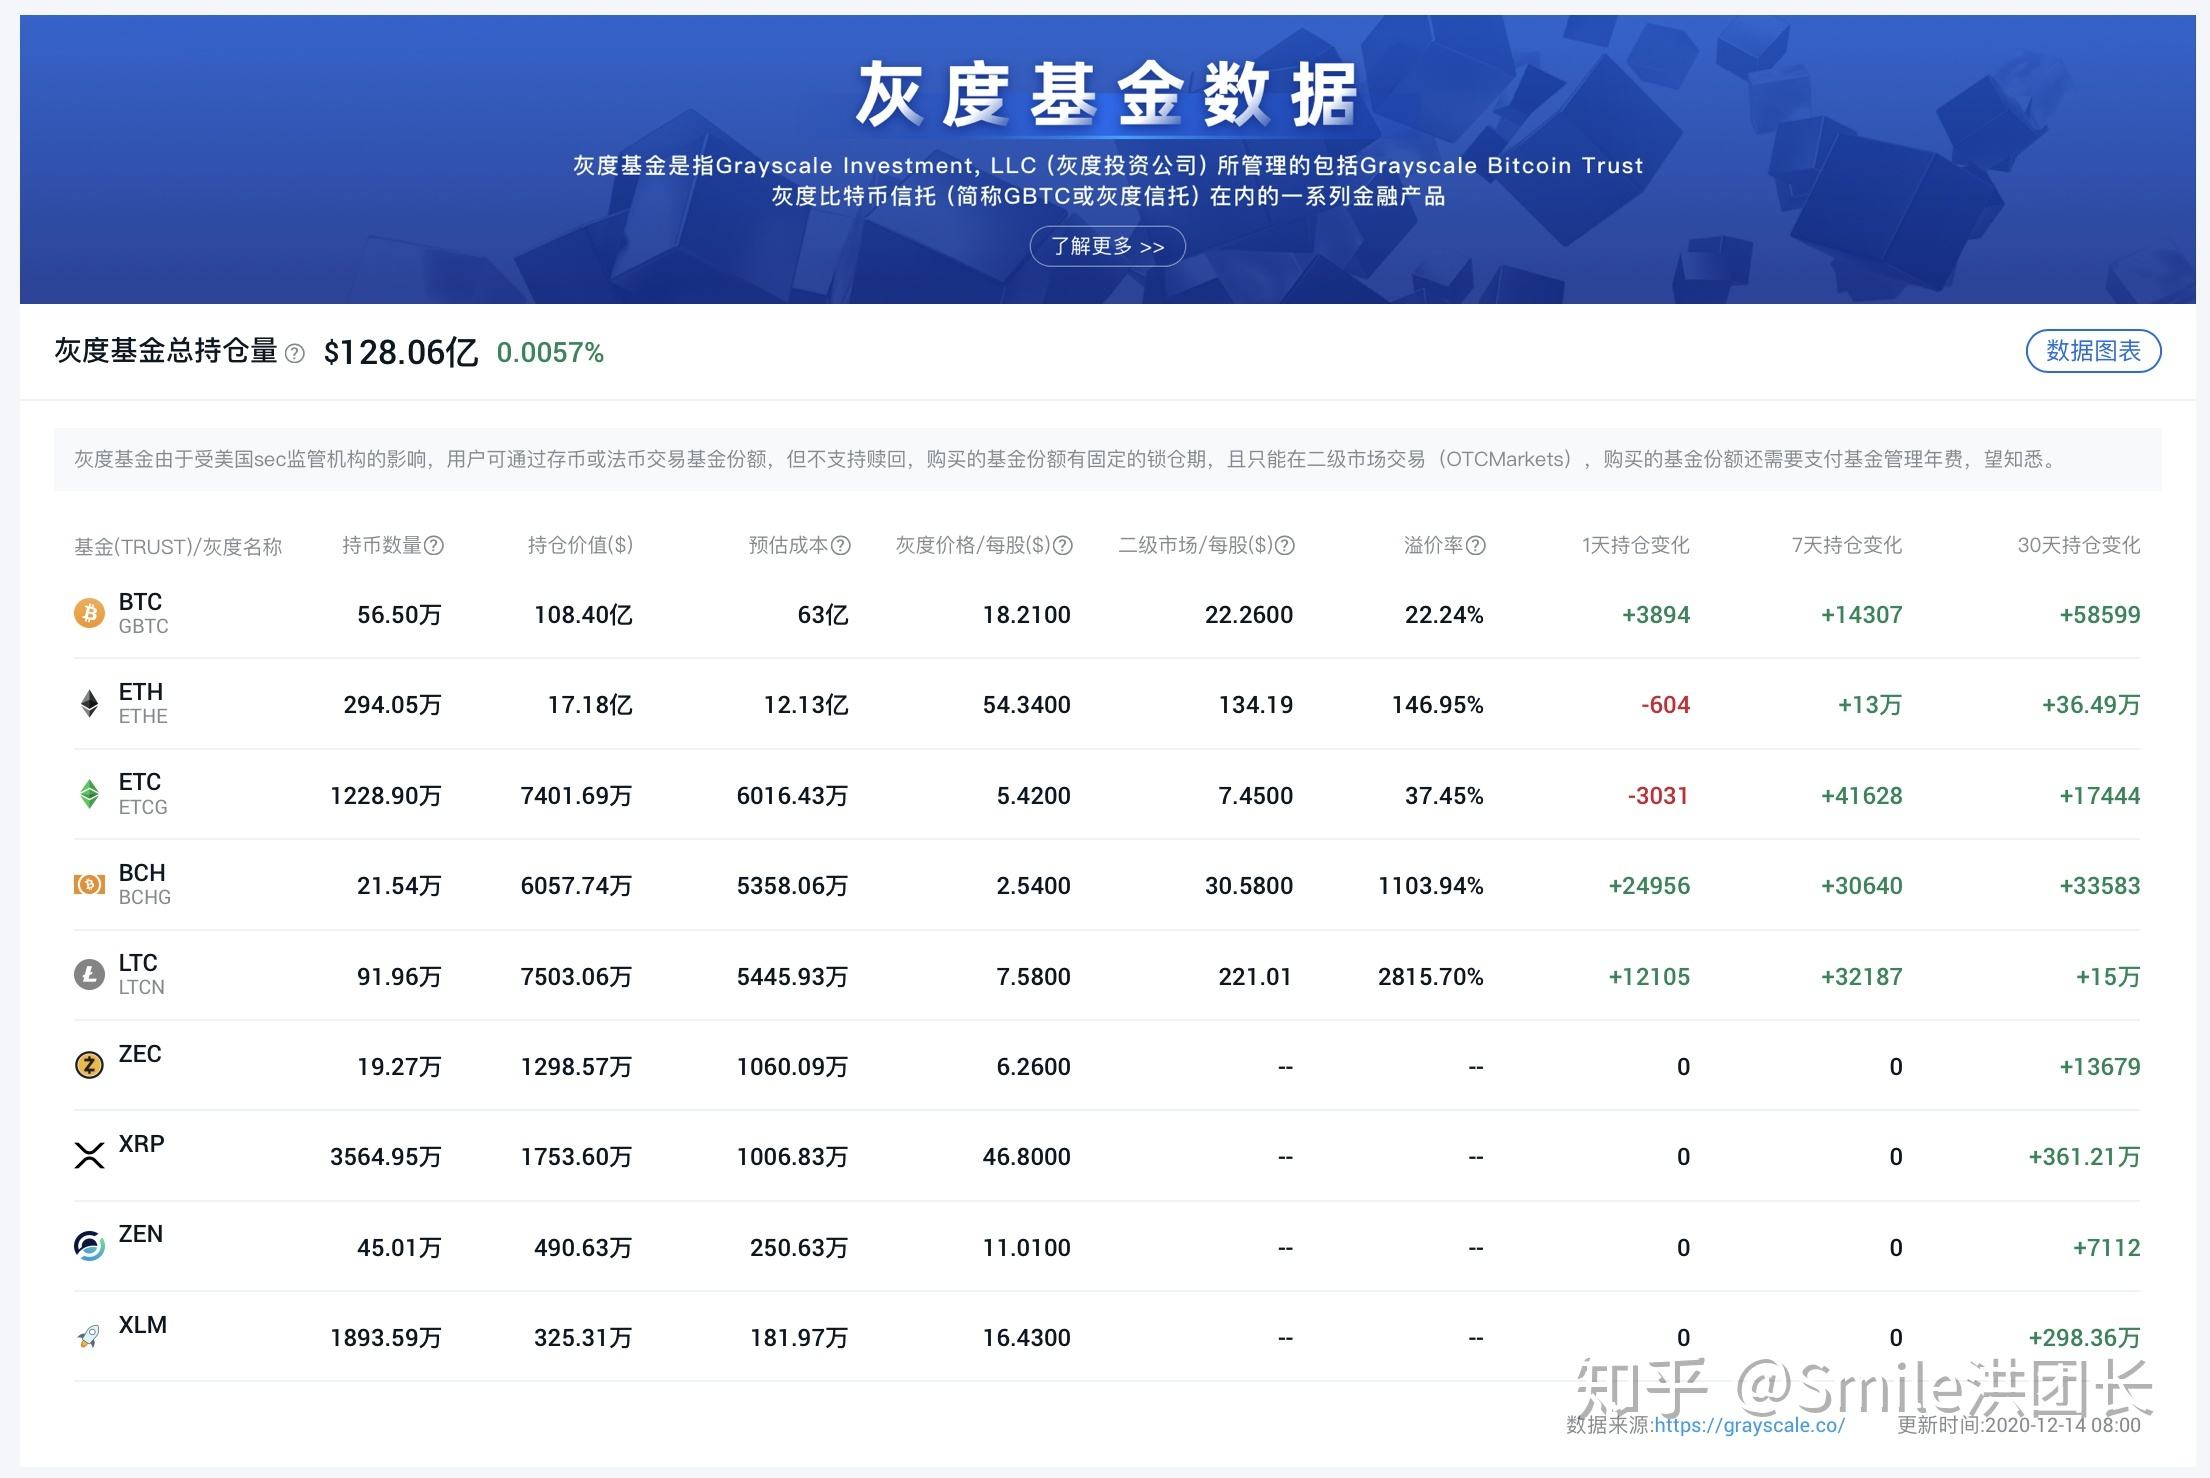Click the ETC green diamond icon
Viewport: 2210px width, 1478px height.
tap(89, 794)
